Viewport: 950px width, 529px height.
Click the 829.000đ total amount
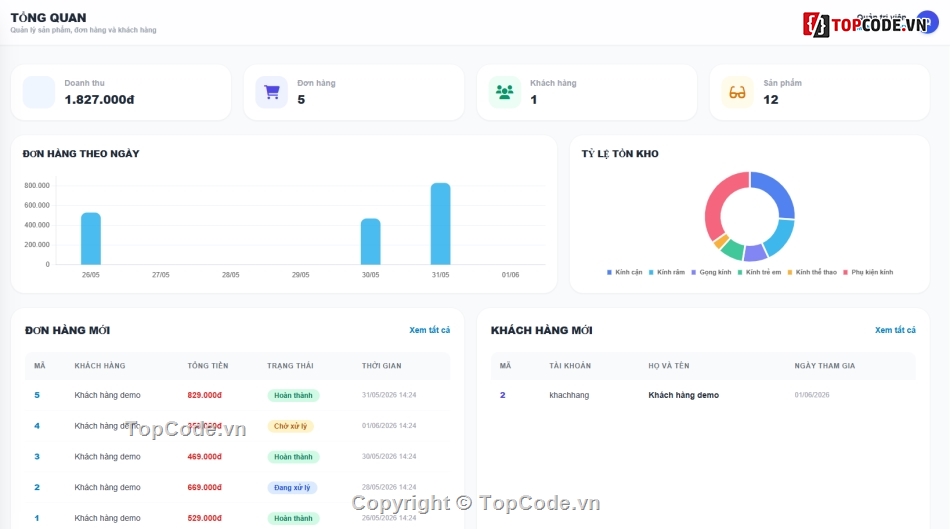point(204,395)
